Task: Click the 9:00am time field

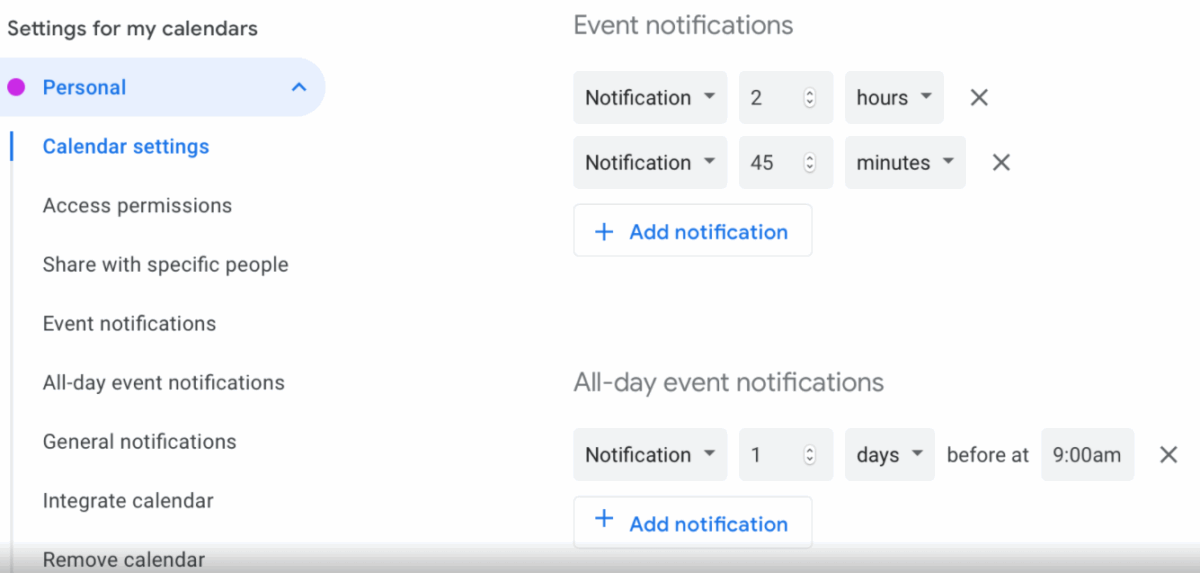Action: [1087, 455]
